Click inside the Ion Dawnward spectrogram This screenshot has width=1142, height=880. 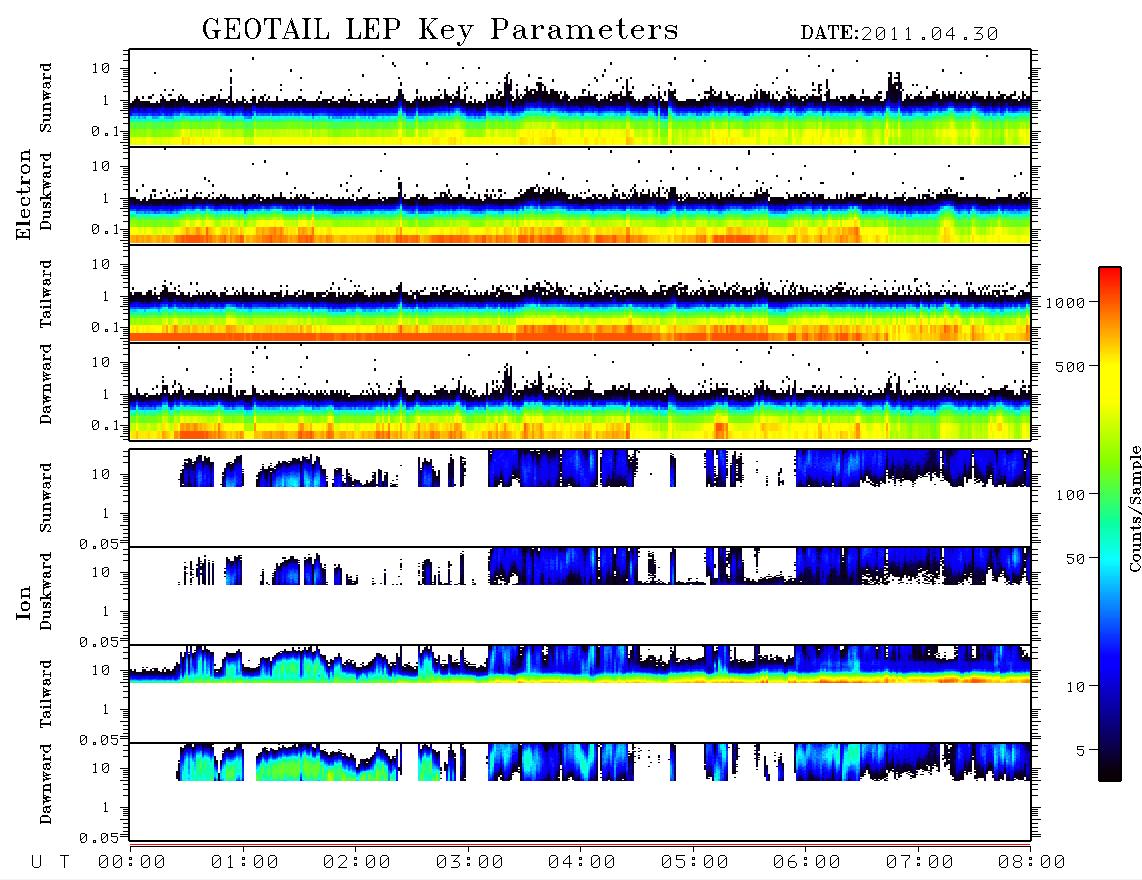tap(580, 791)
